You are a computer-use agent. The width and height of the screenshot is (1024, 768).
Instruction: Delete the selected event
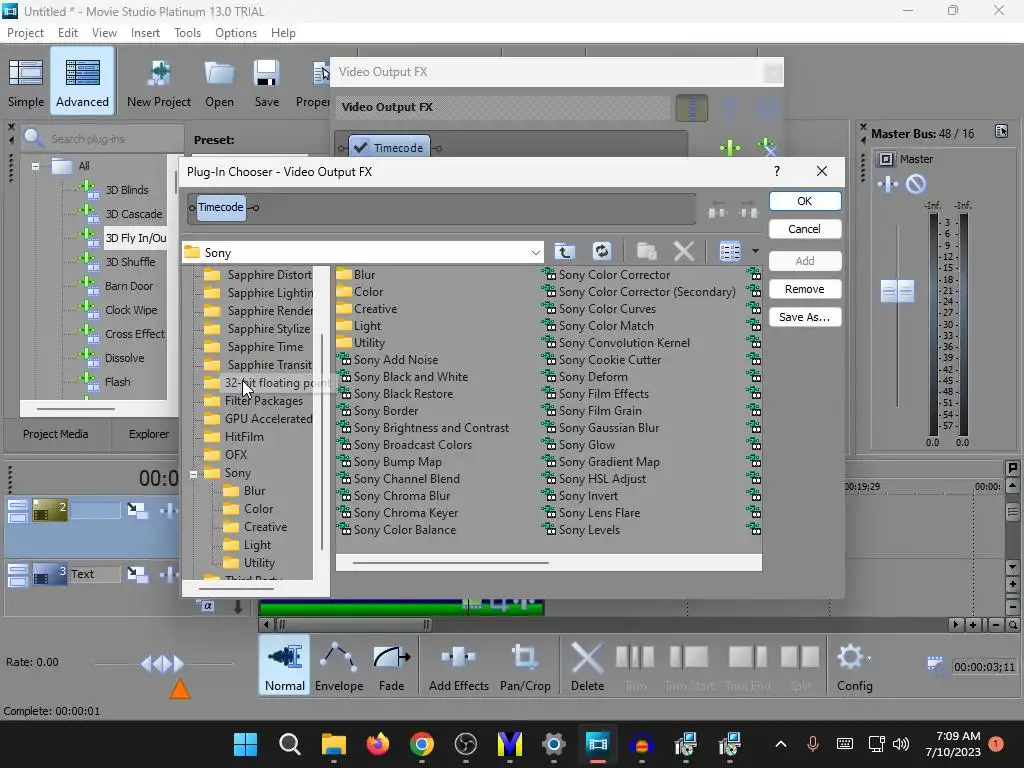(587, 665)
